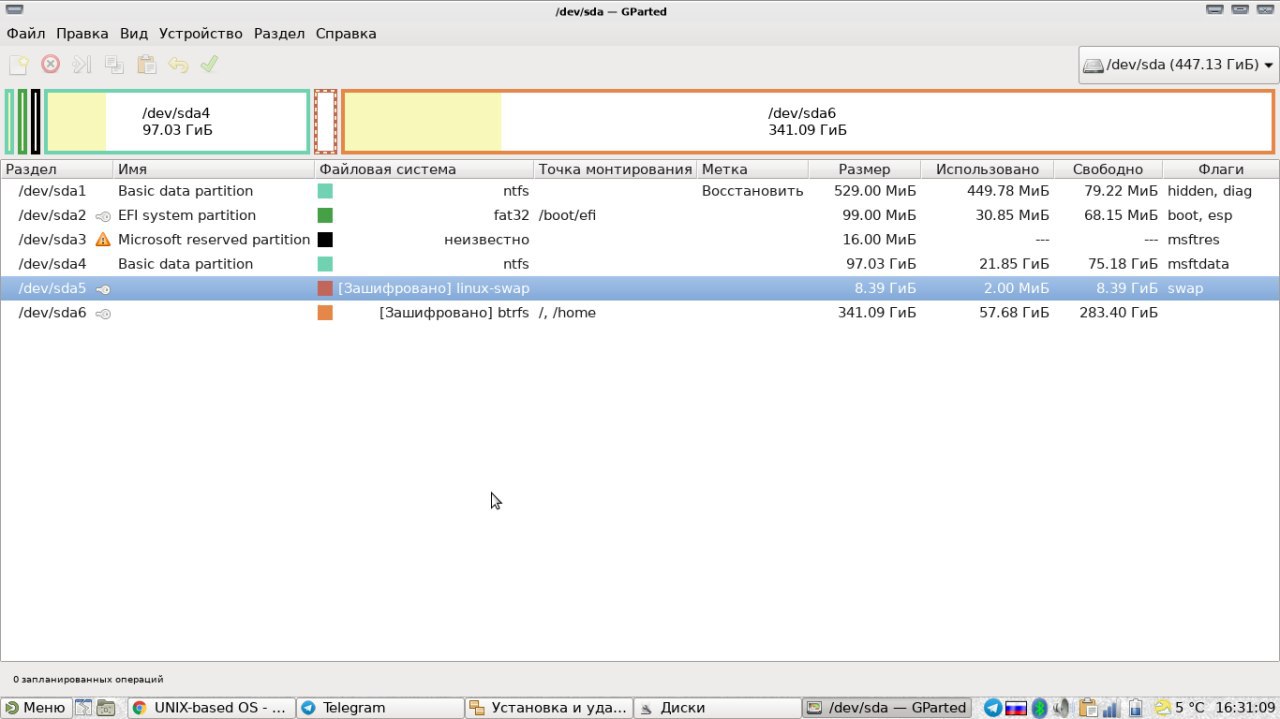Select the dashed swap block in graphic

(325, 122)
